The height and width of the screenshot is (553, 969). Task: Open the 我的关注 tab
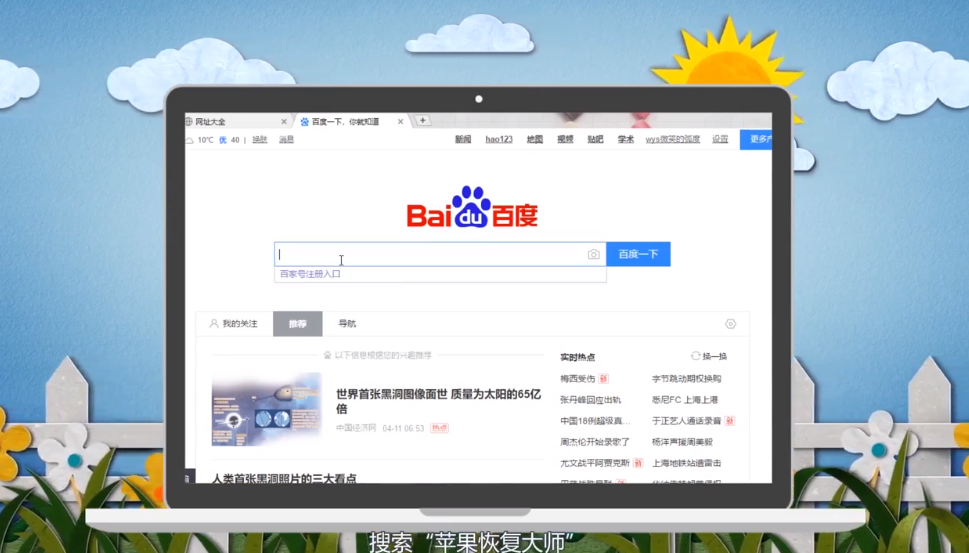click(x=234, y=324)
